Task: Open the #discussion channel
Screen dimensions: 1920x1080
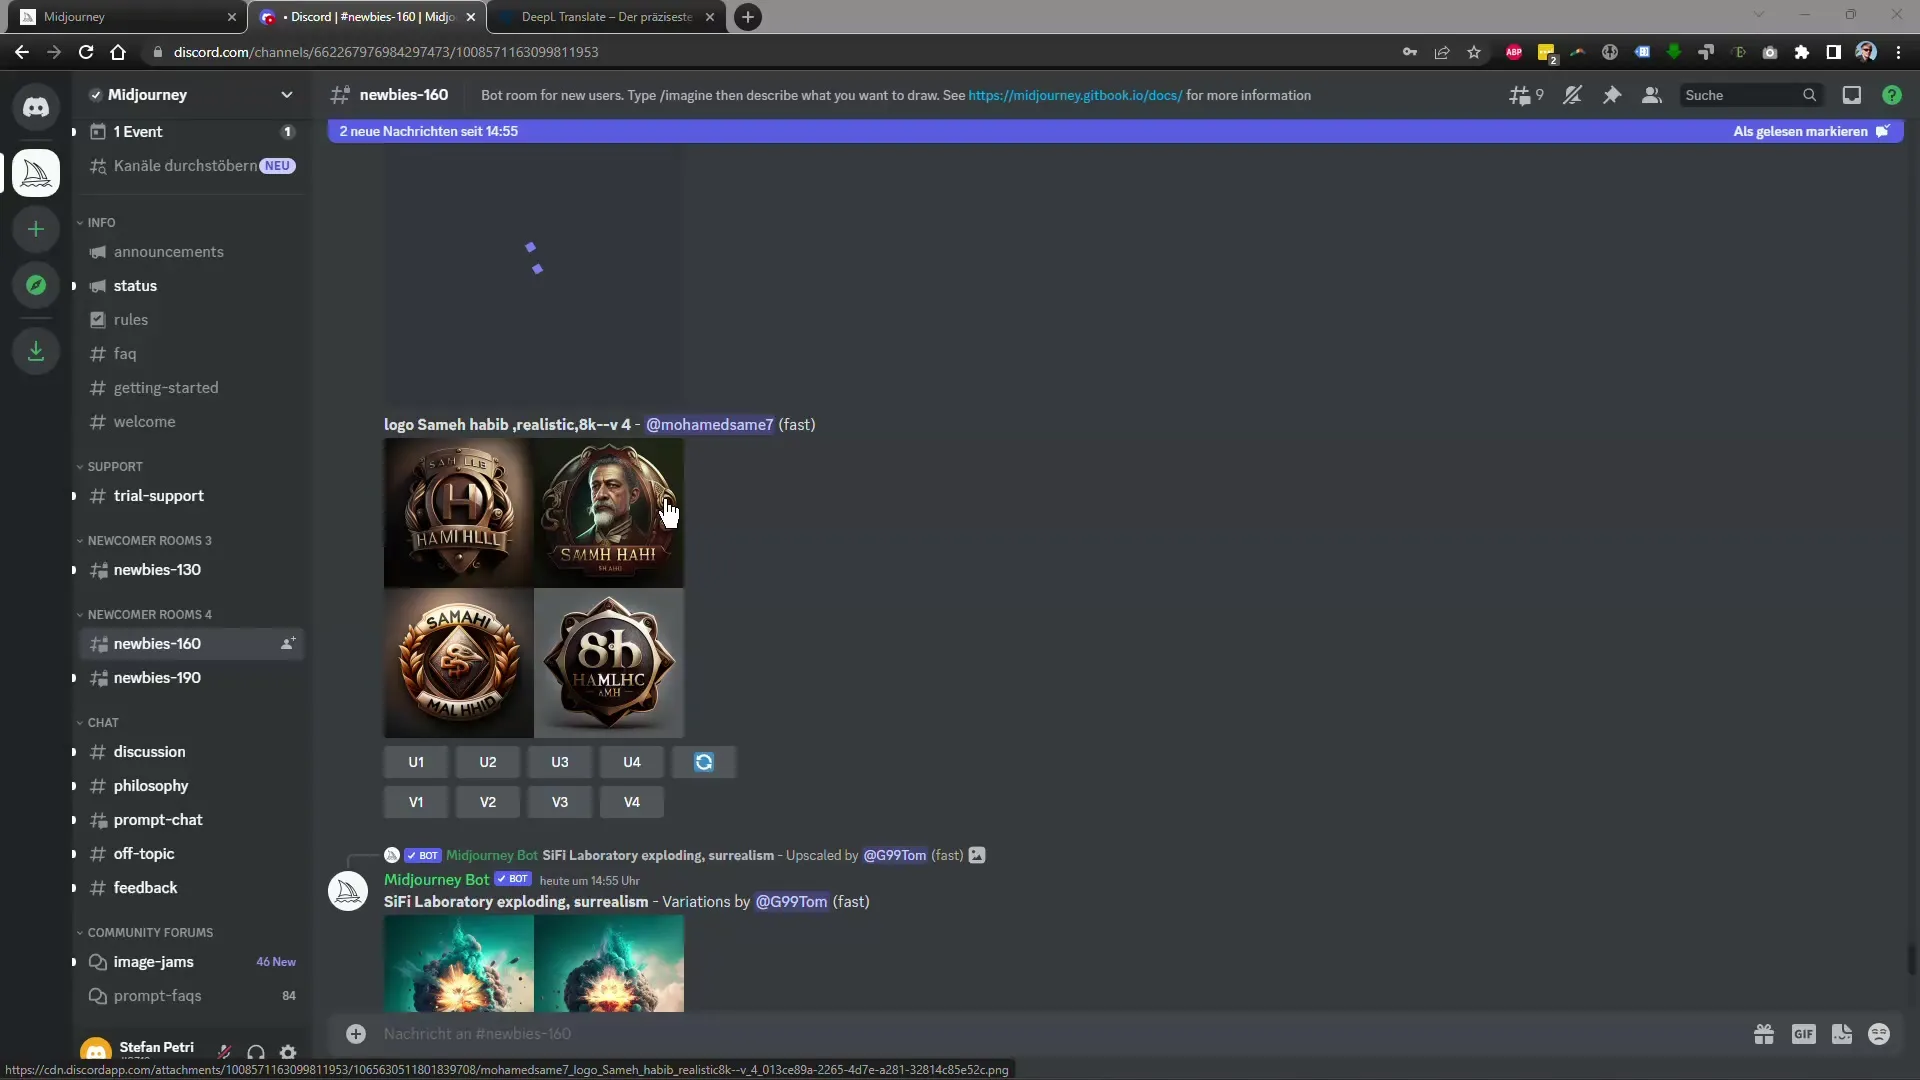Action: pos(149,750)
